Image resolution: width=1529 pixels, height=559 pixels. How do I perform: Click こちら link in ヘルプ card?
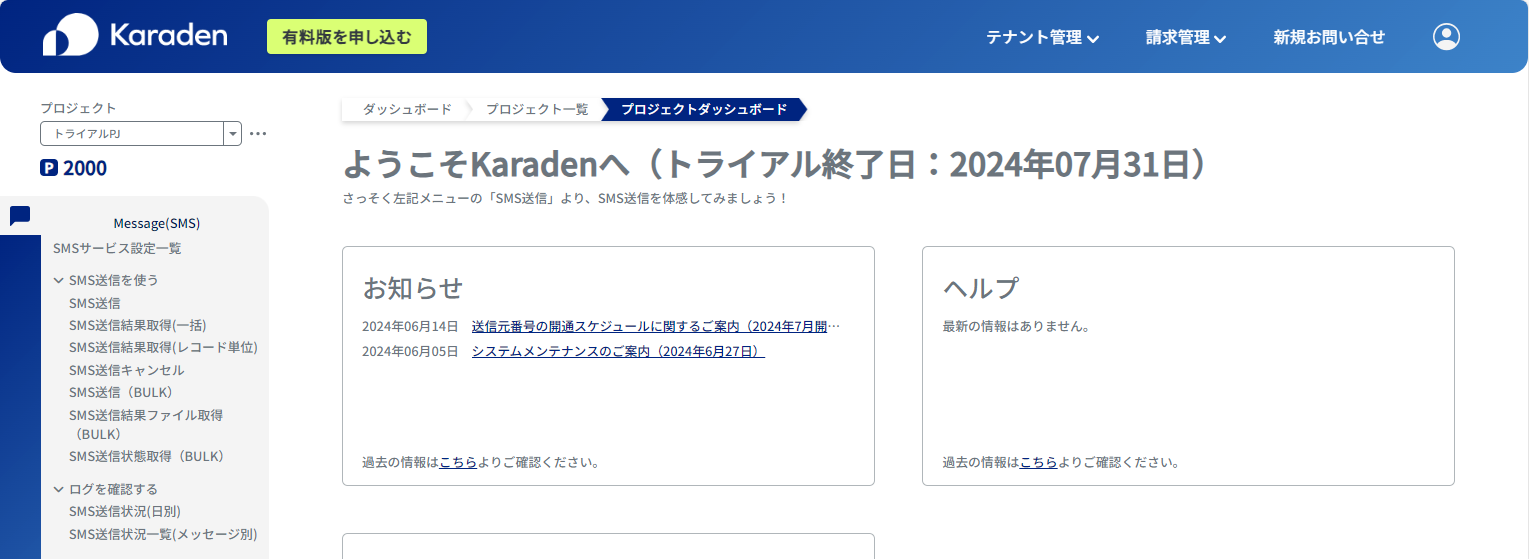[x=1038, y=462]
